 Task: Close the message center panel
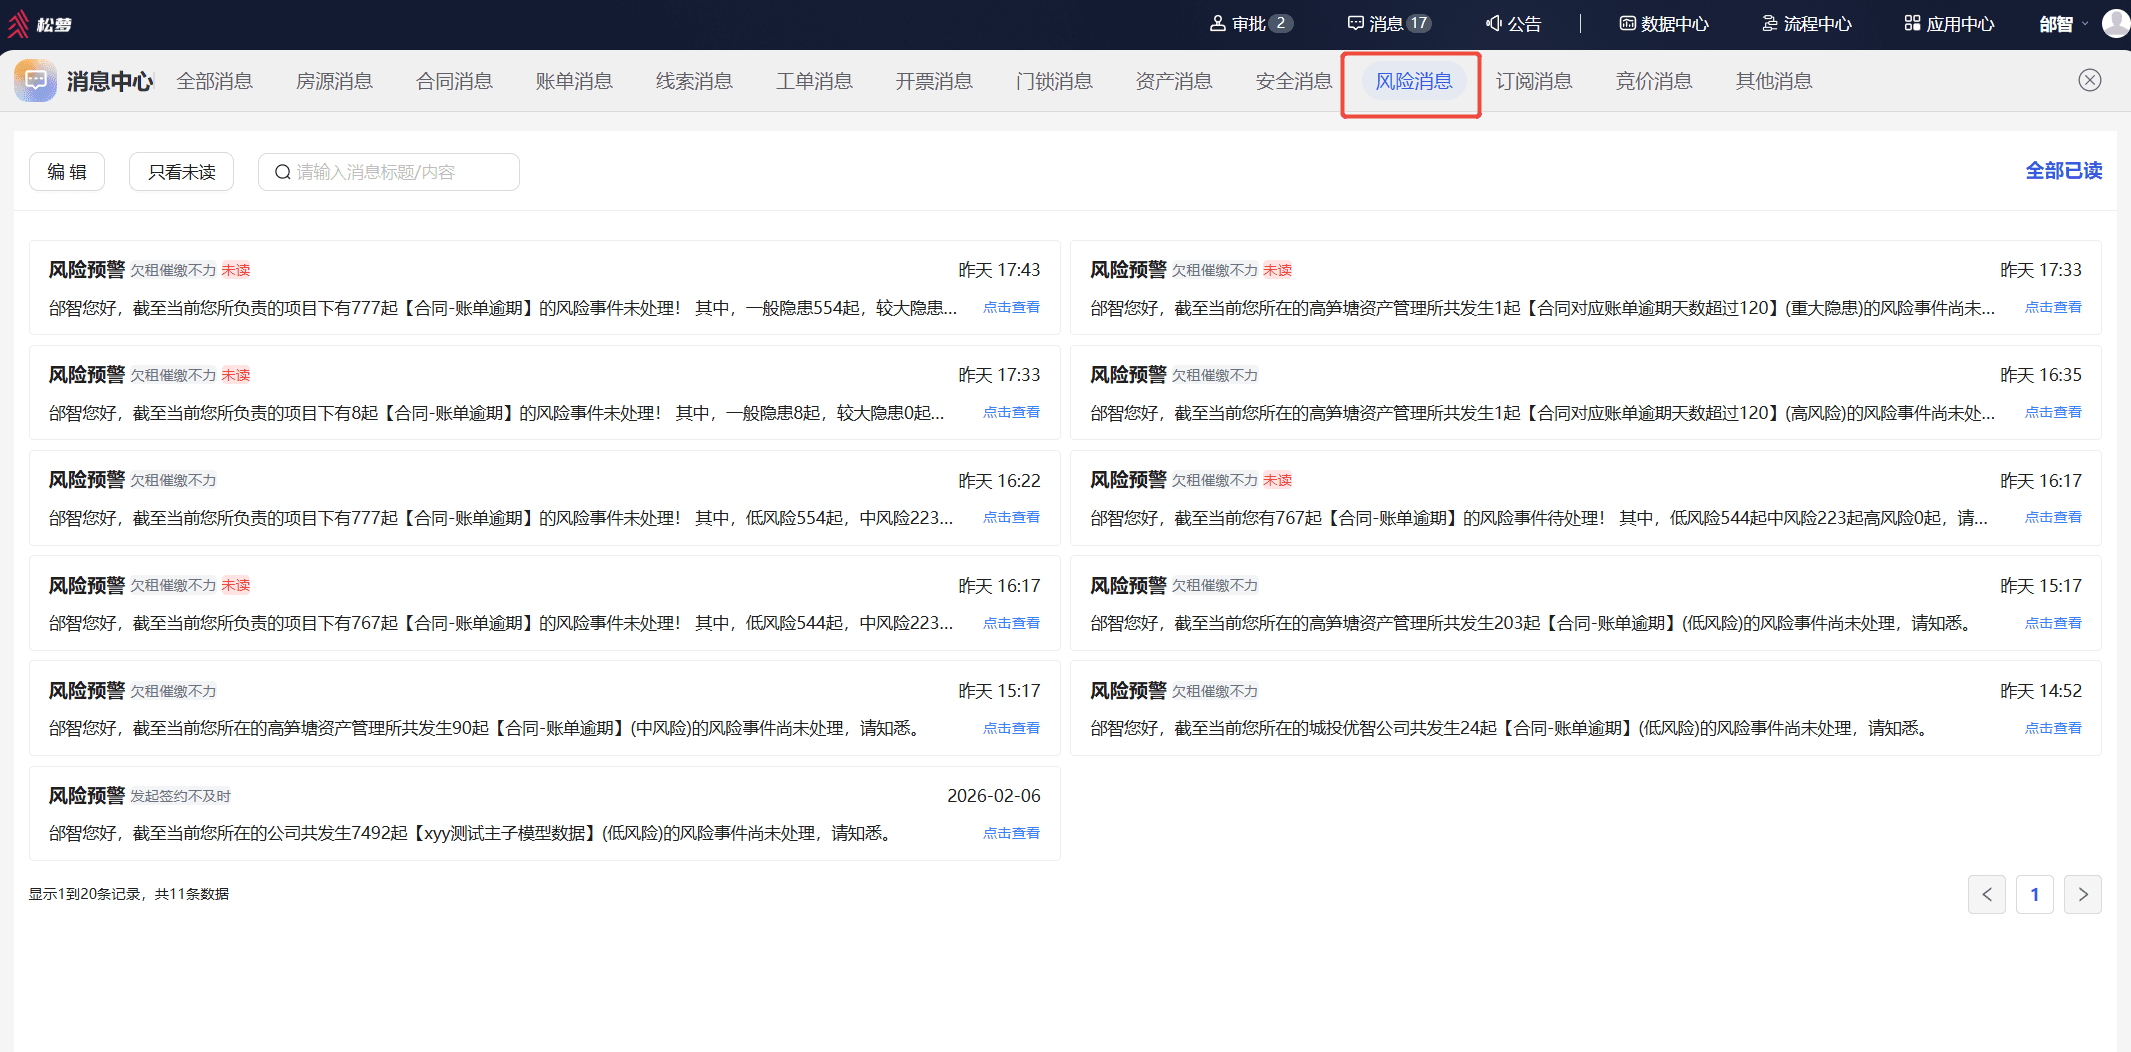pos(2090,80)
